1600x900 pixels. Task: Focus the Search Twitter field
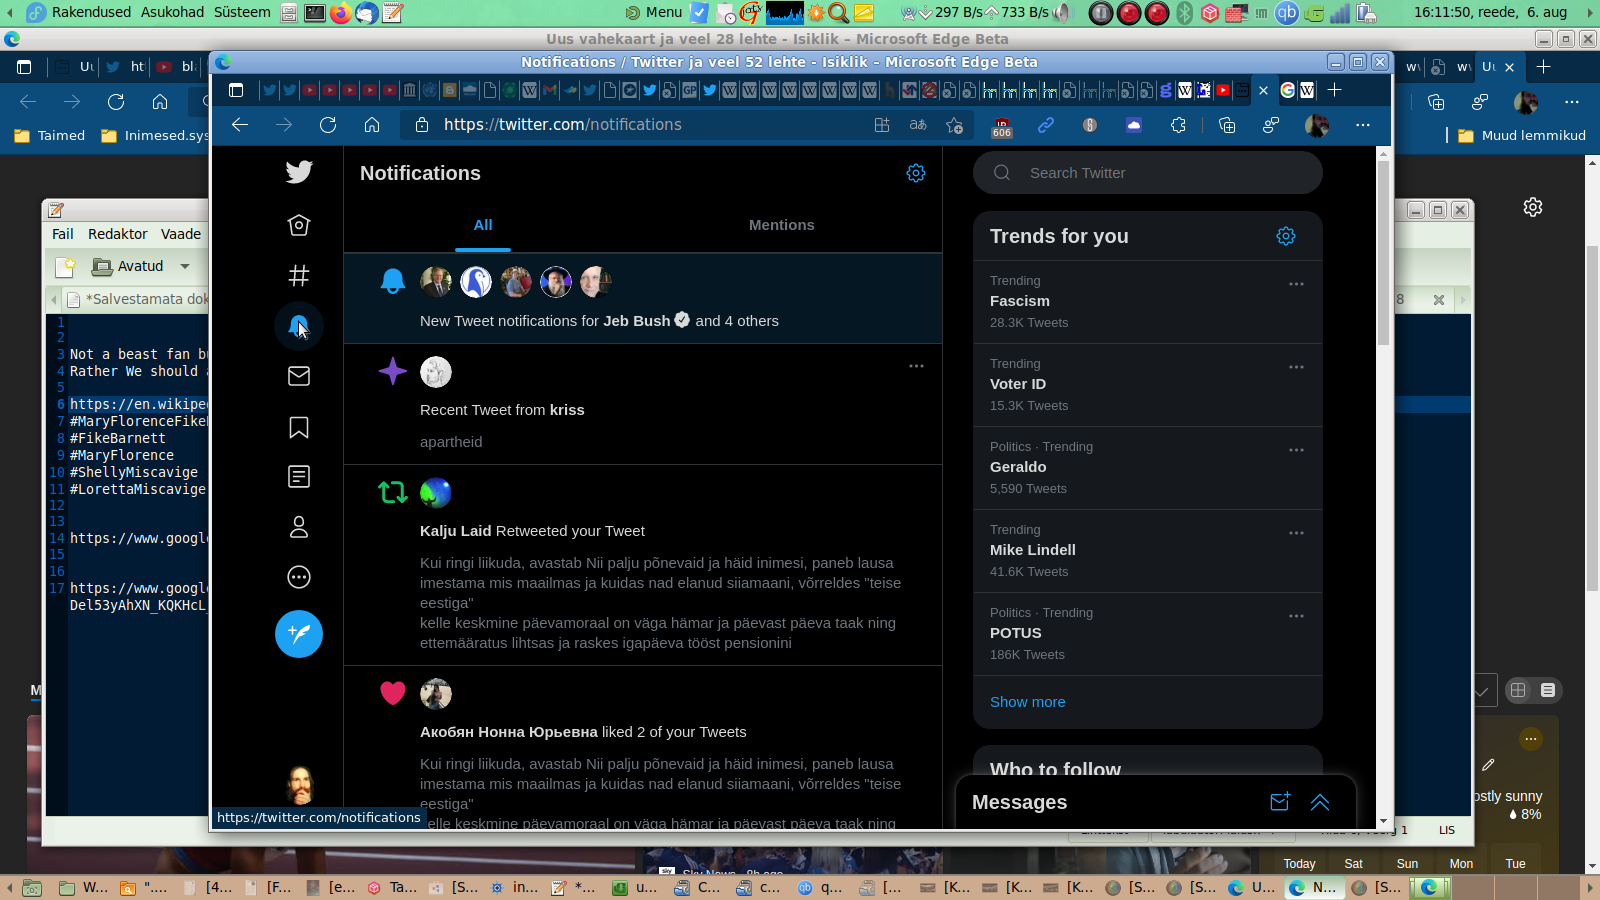point(1148,173)
